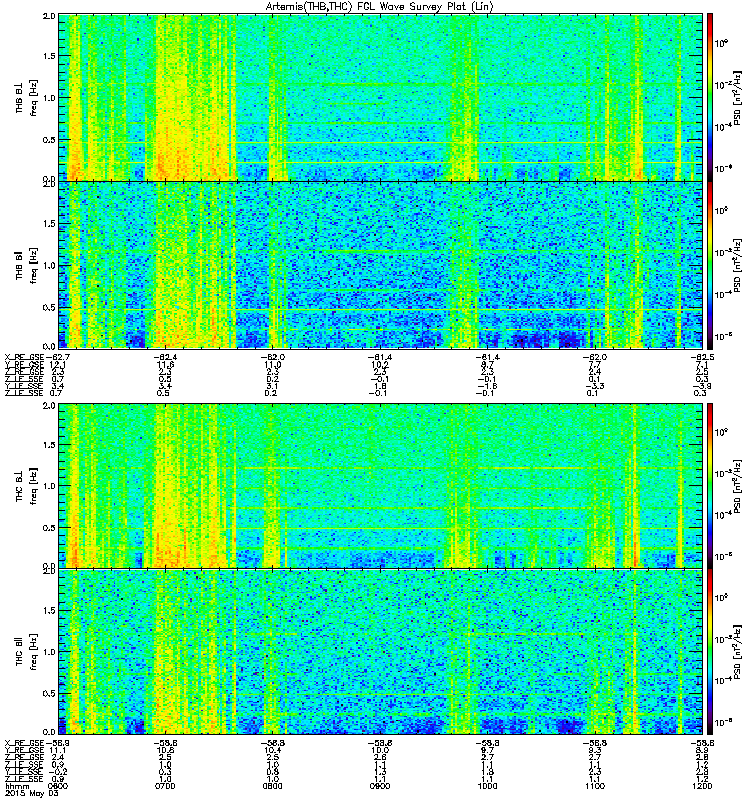Click the 1.5 tick in THB B-perpendicular panel

point(49,56)
